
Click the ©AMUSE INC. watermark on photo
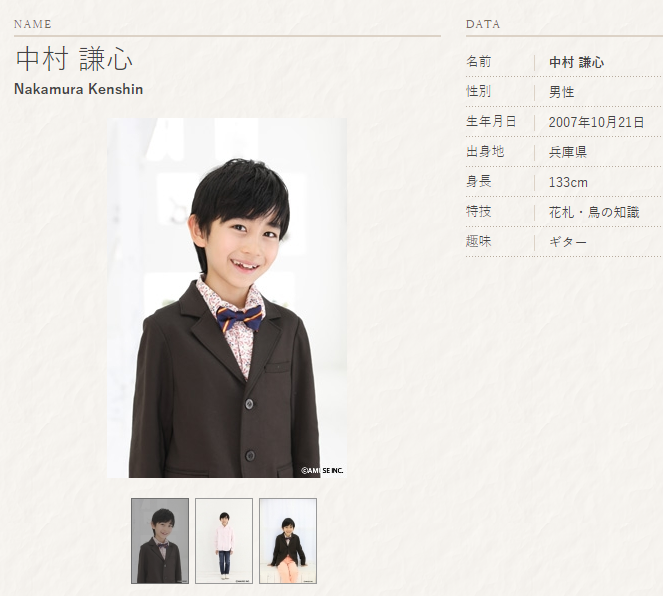click(x=322, y=470)
